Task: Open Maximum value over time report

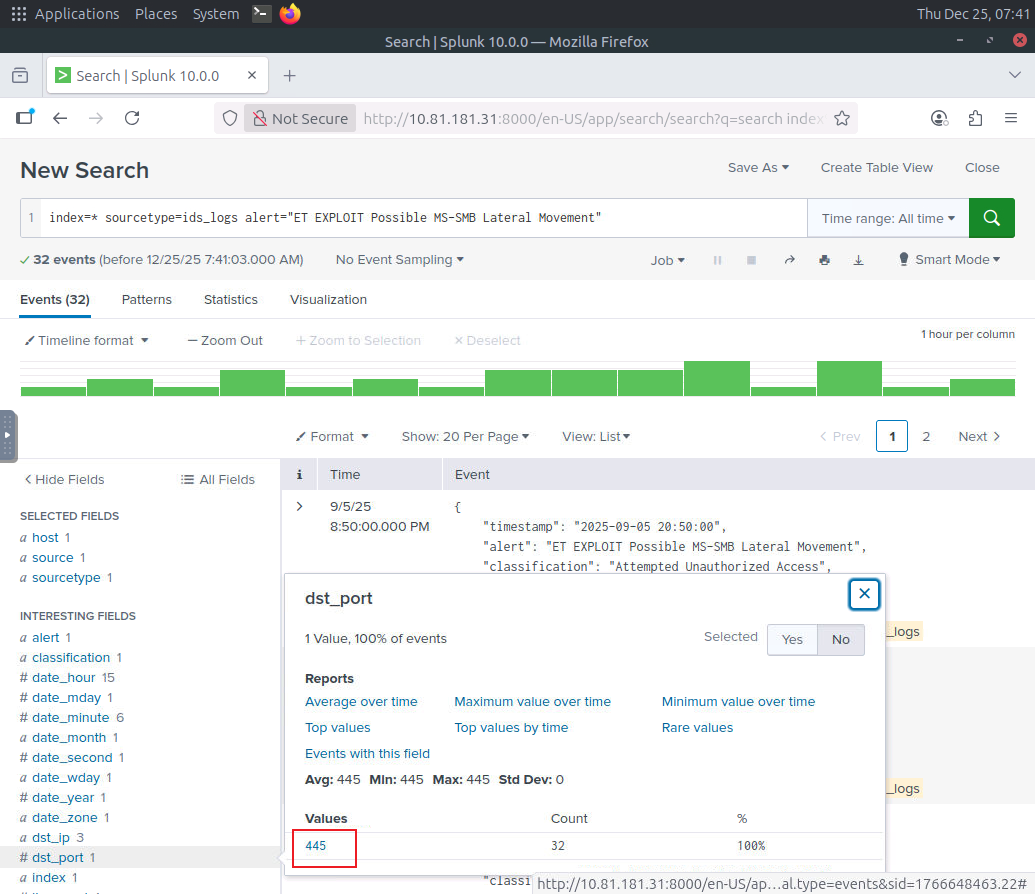Action: (532, 701)
